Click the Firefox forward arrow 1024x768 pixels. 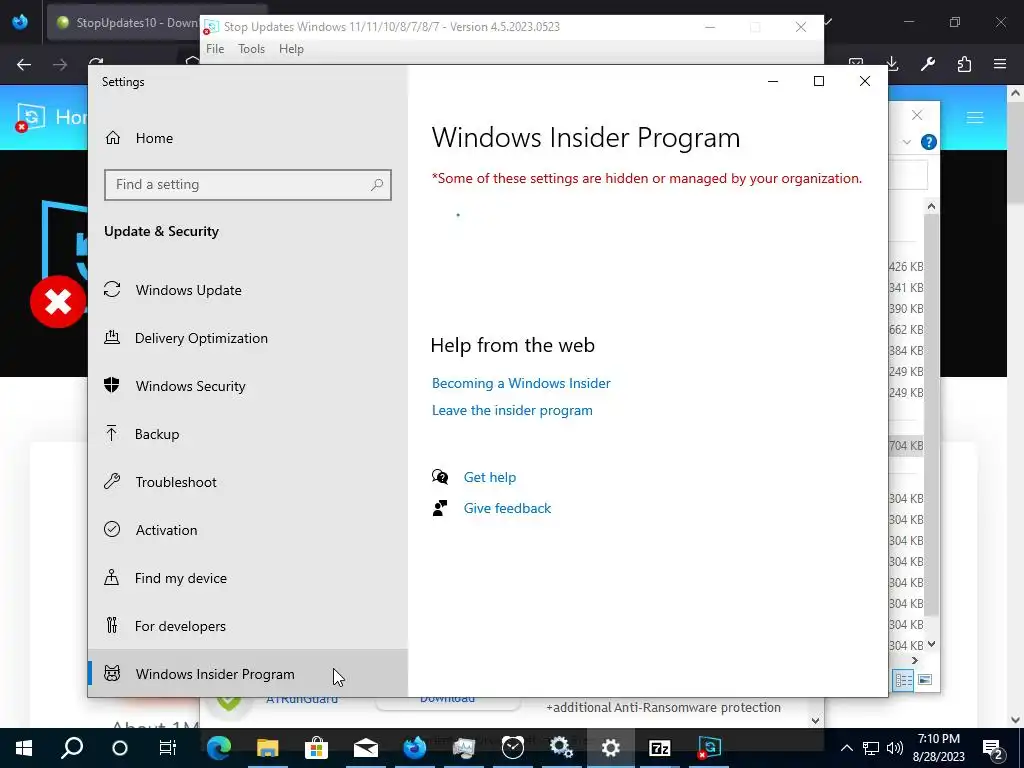[60, 64]
